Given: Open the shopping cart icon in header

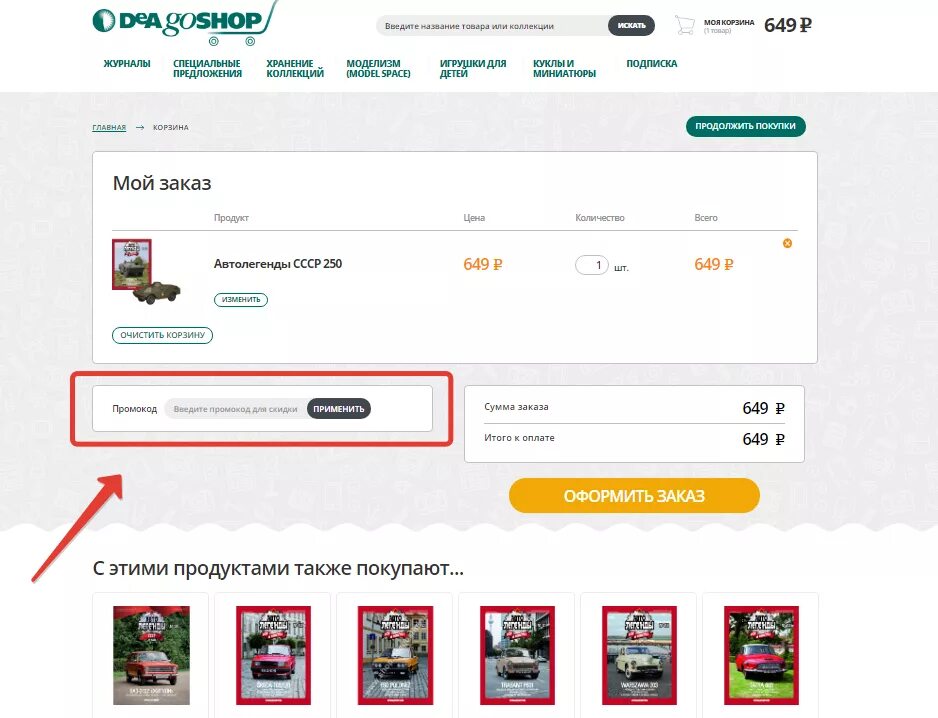Looking at the screenshot, I should 684,25.
